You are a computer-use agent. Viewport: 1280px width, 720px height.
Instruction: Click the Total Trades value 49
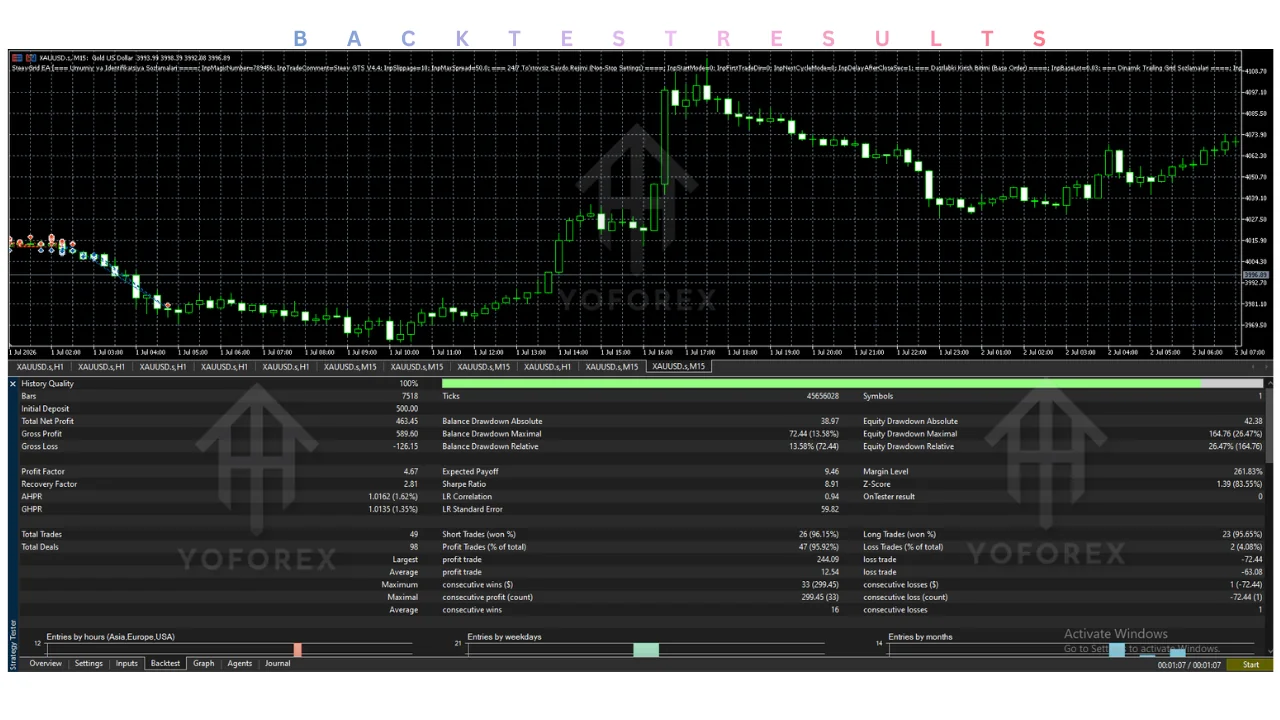click(x=414, y=534)
